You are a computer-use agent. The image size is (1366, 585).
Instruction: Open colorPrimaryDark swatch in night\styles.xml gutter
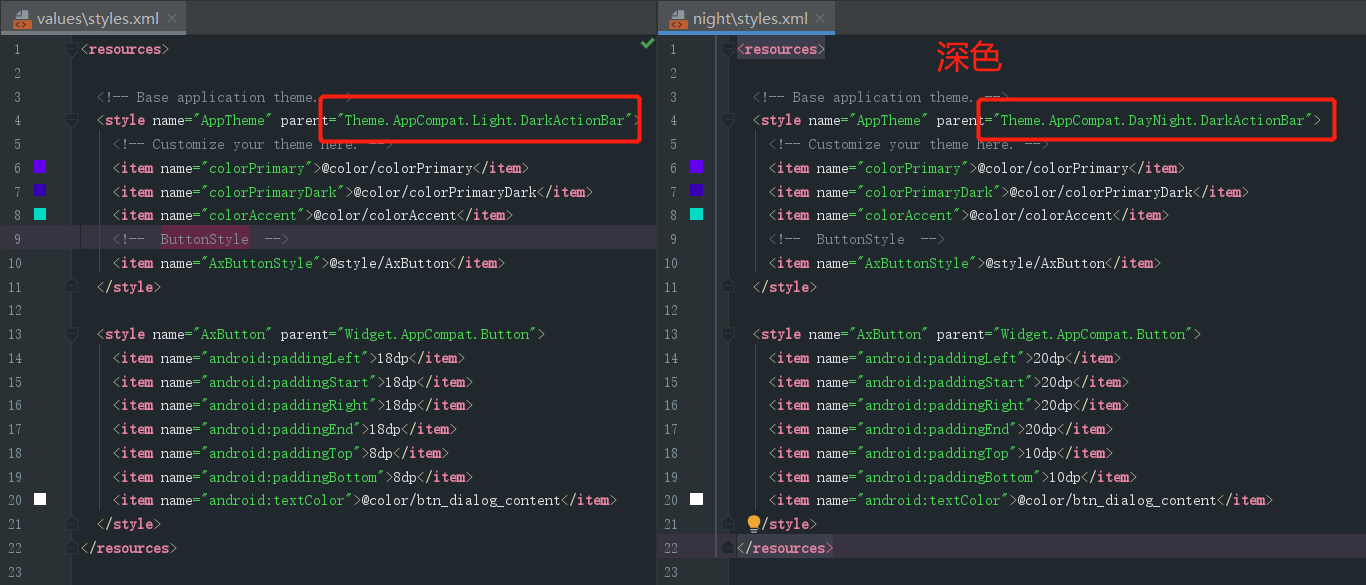(696, 190)
